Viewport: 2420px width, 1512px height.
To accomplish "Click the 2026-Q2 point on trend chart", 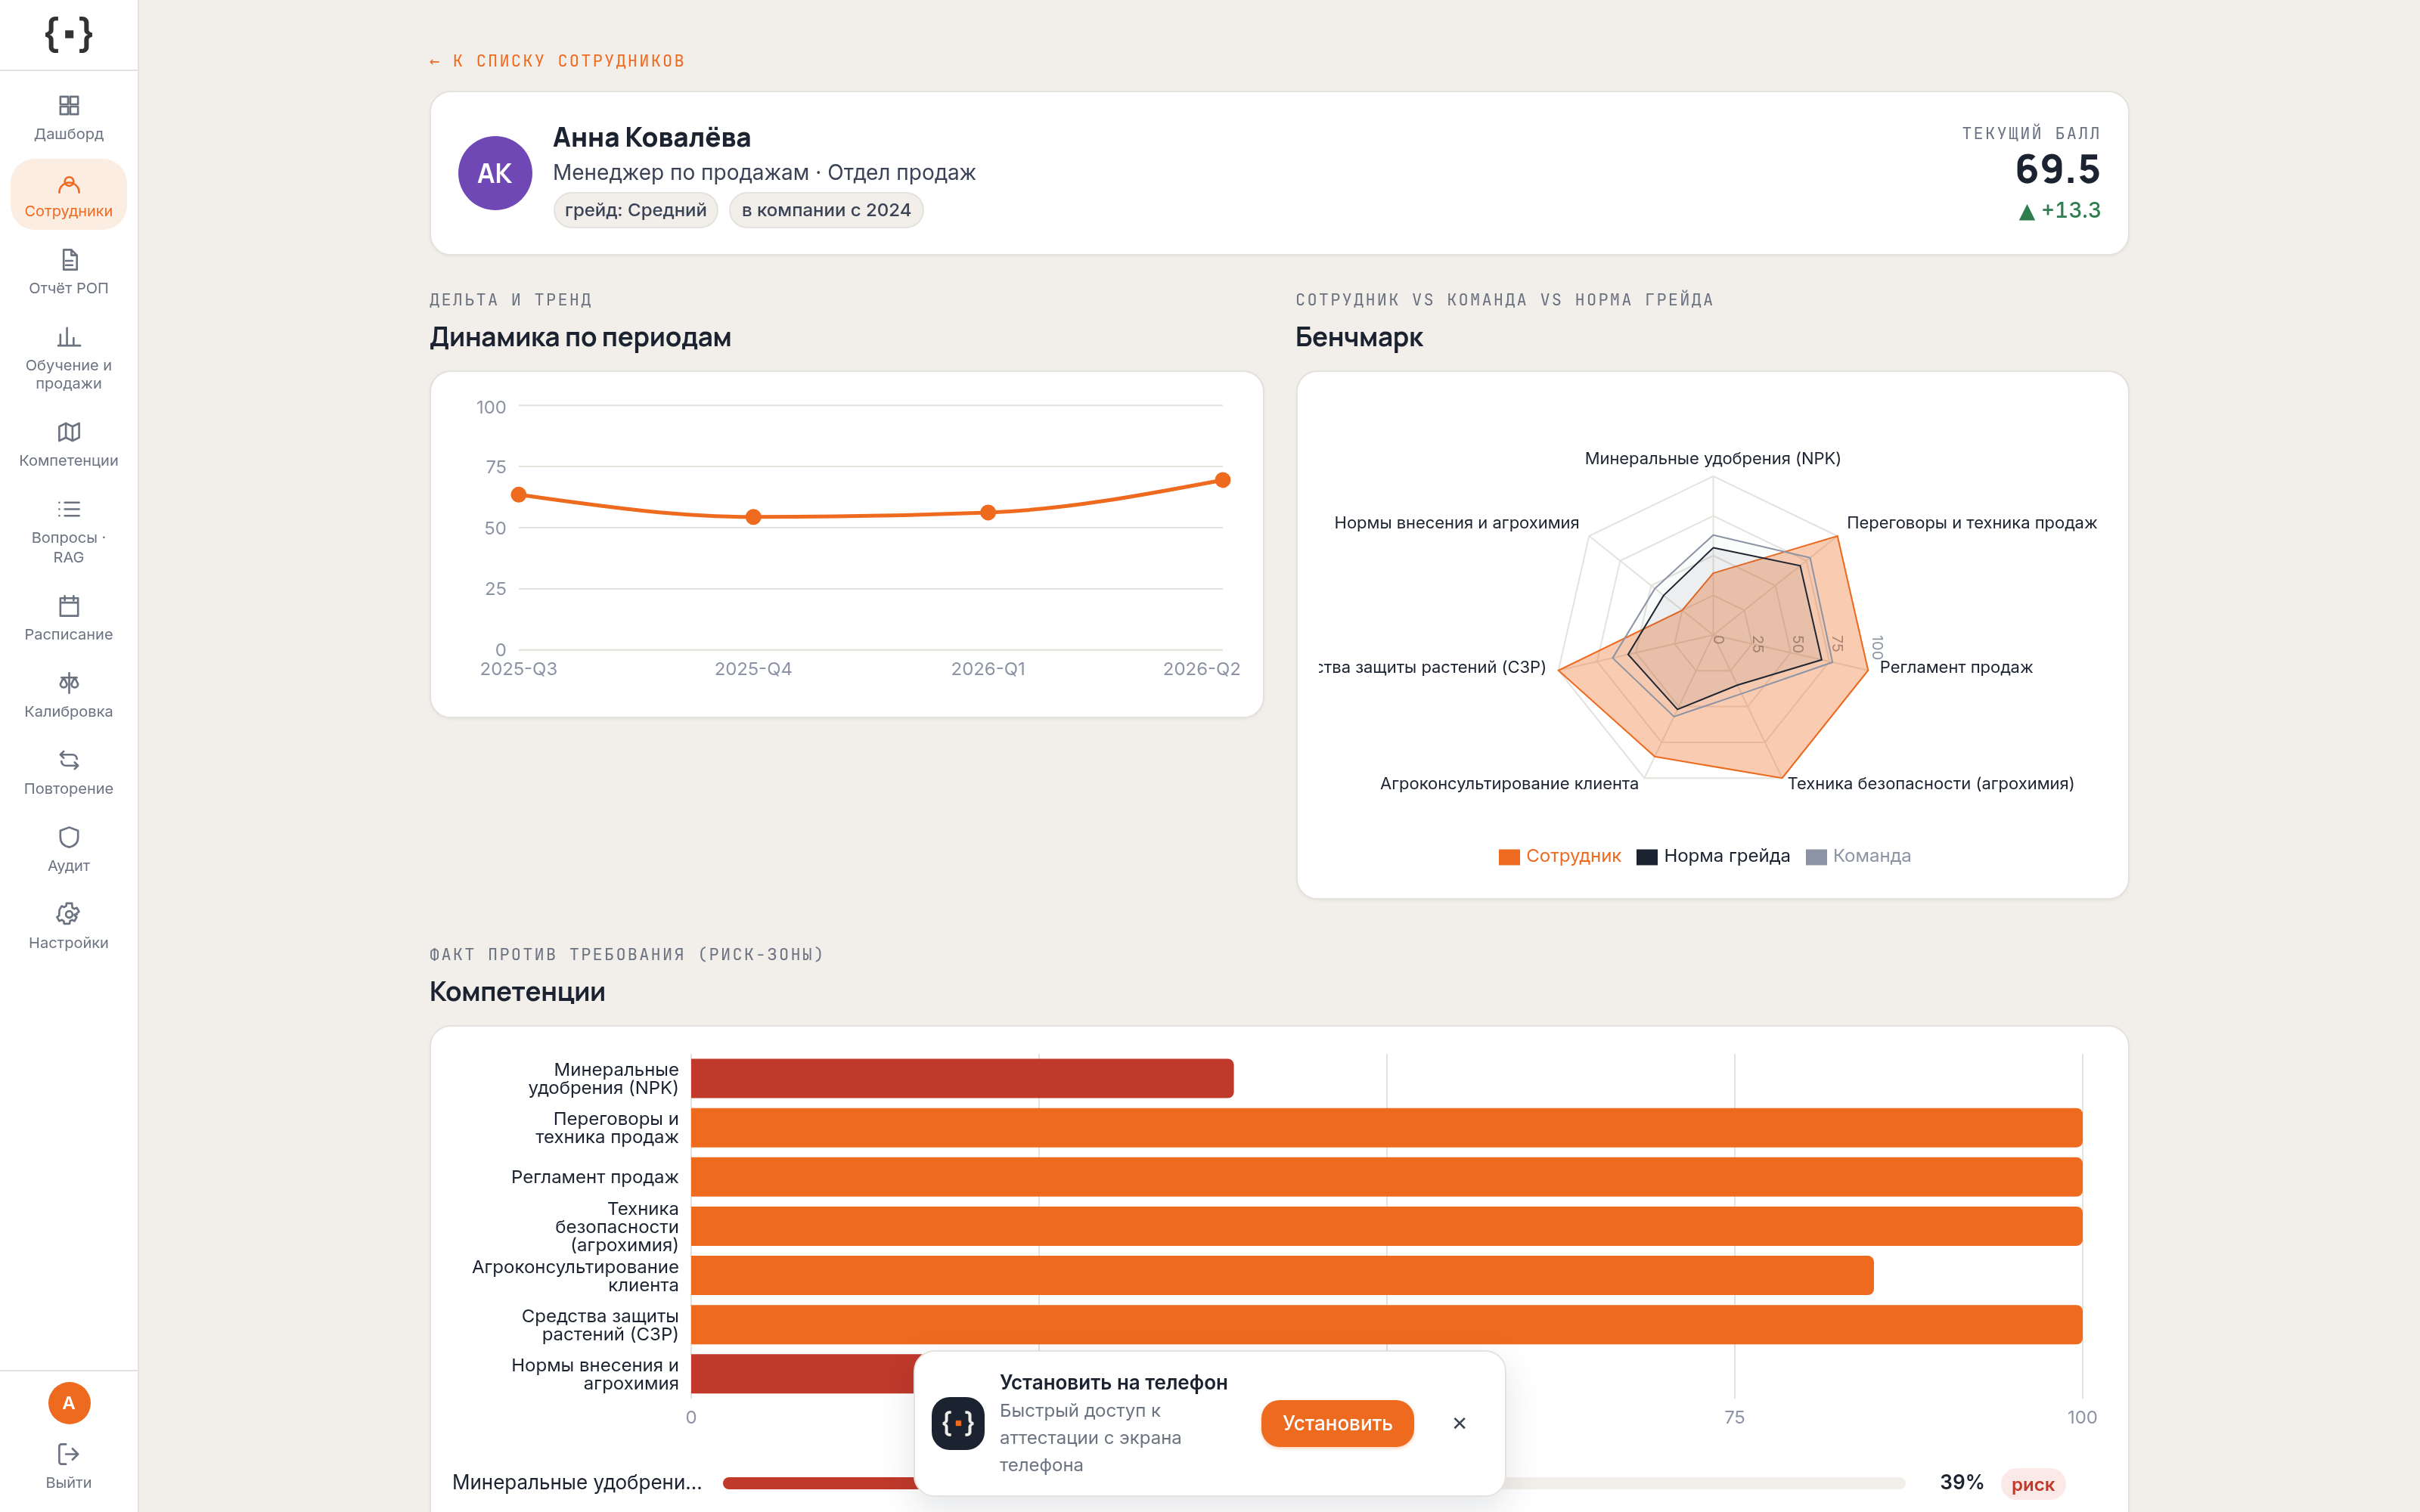I will (x=1222, y=480).
